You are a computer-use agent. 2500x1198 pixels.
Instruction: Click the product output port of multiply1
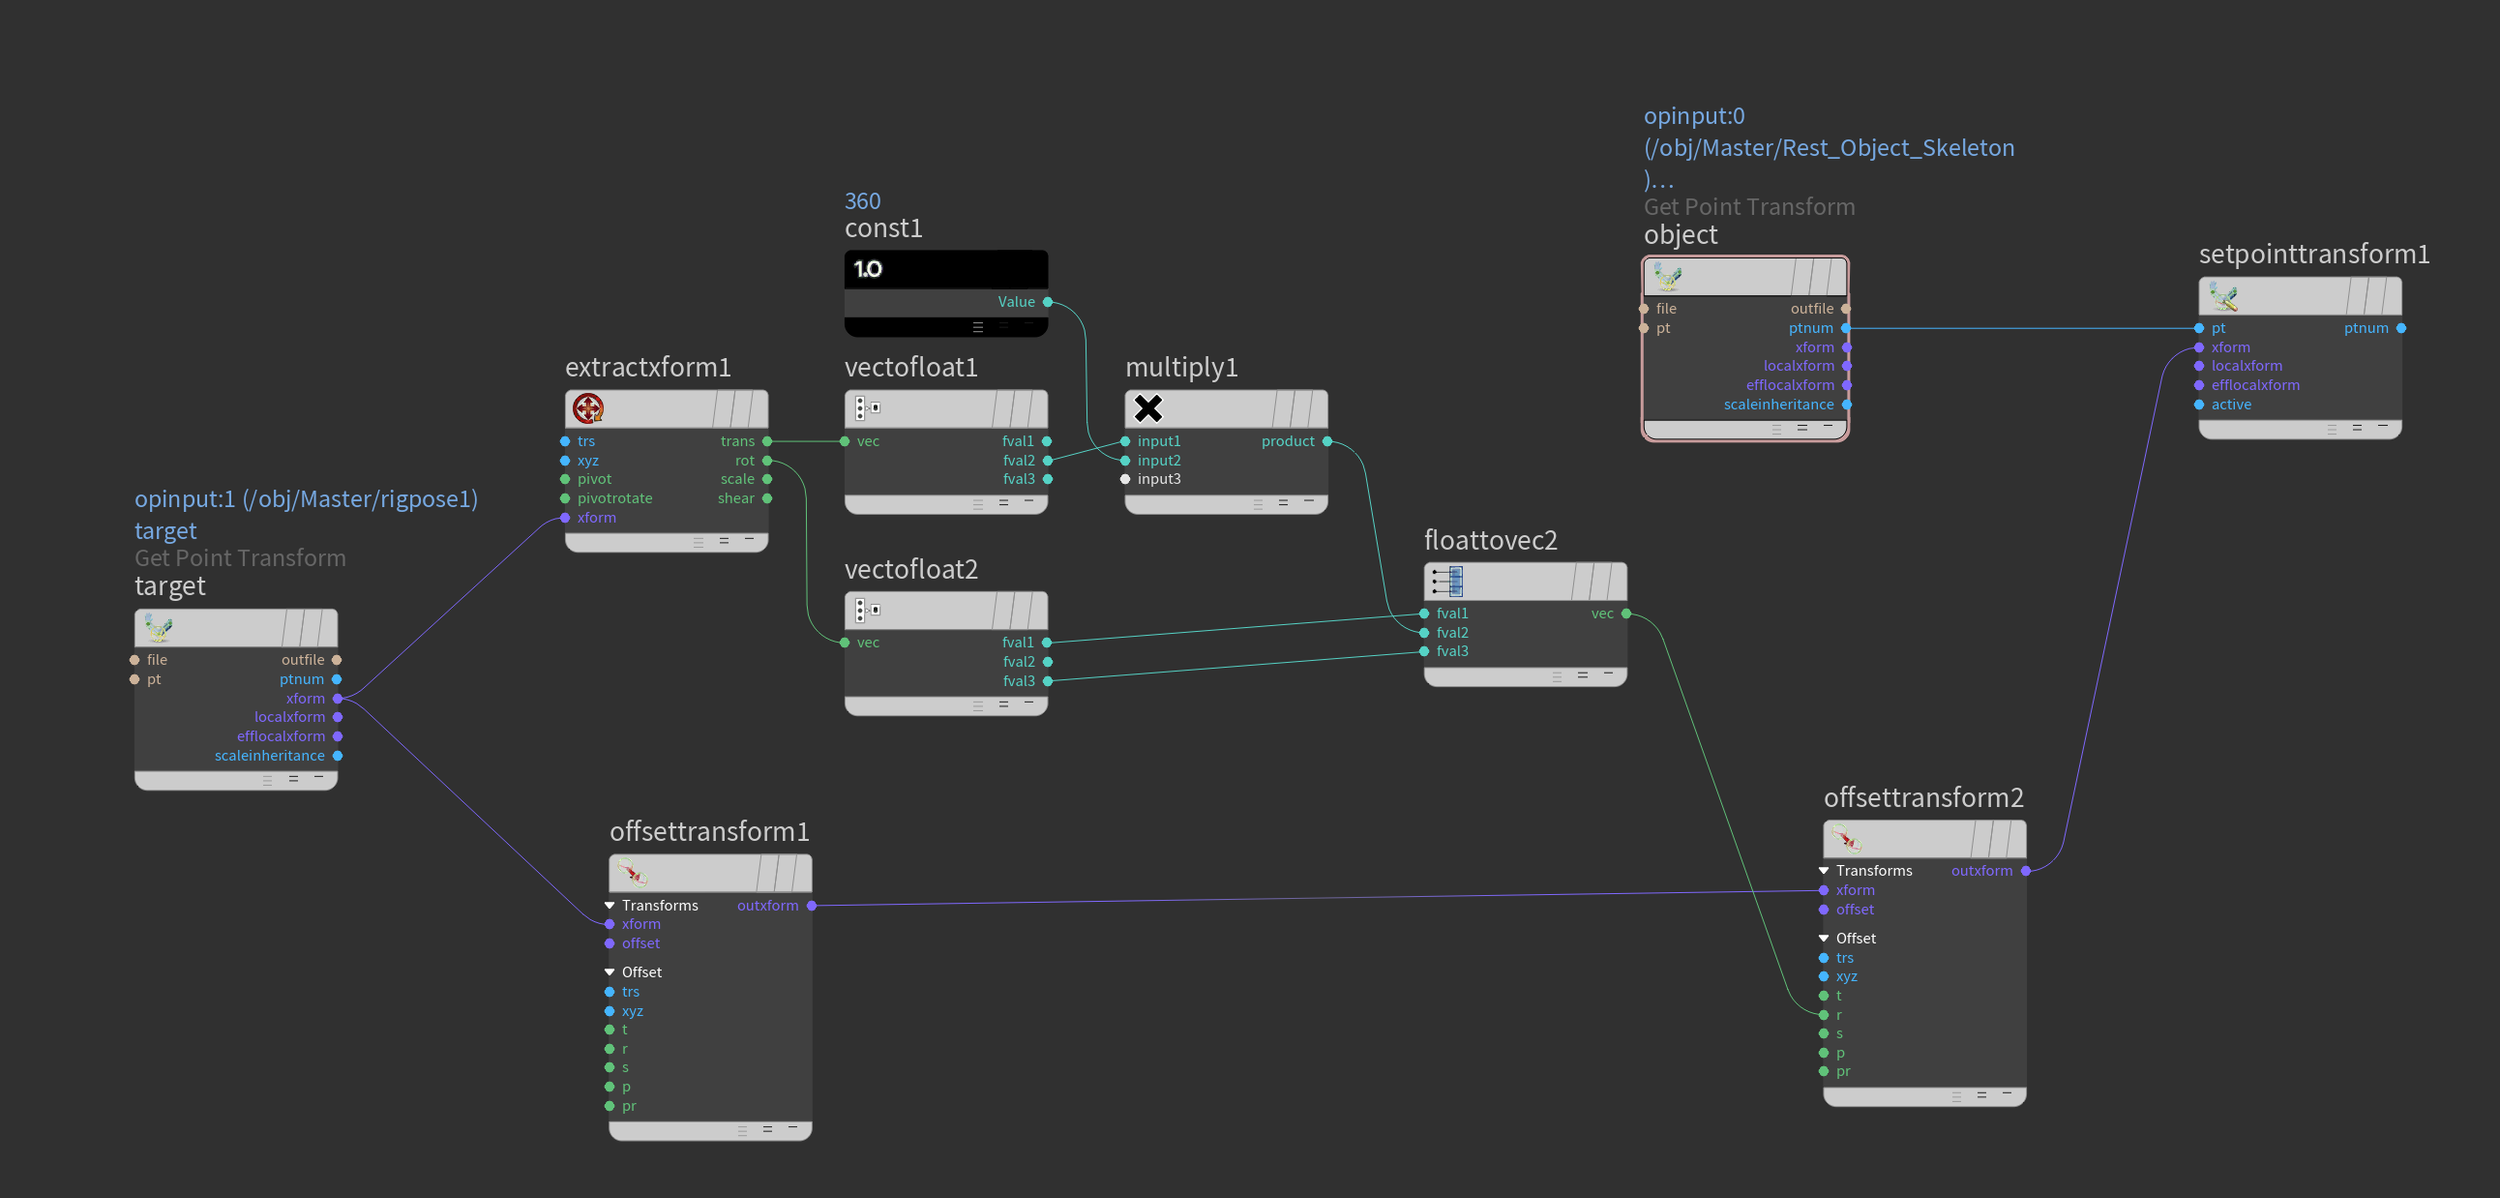[1327, 441]
